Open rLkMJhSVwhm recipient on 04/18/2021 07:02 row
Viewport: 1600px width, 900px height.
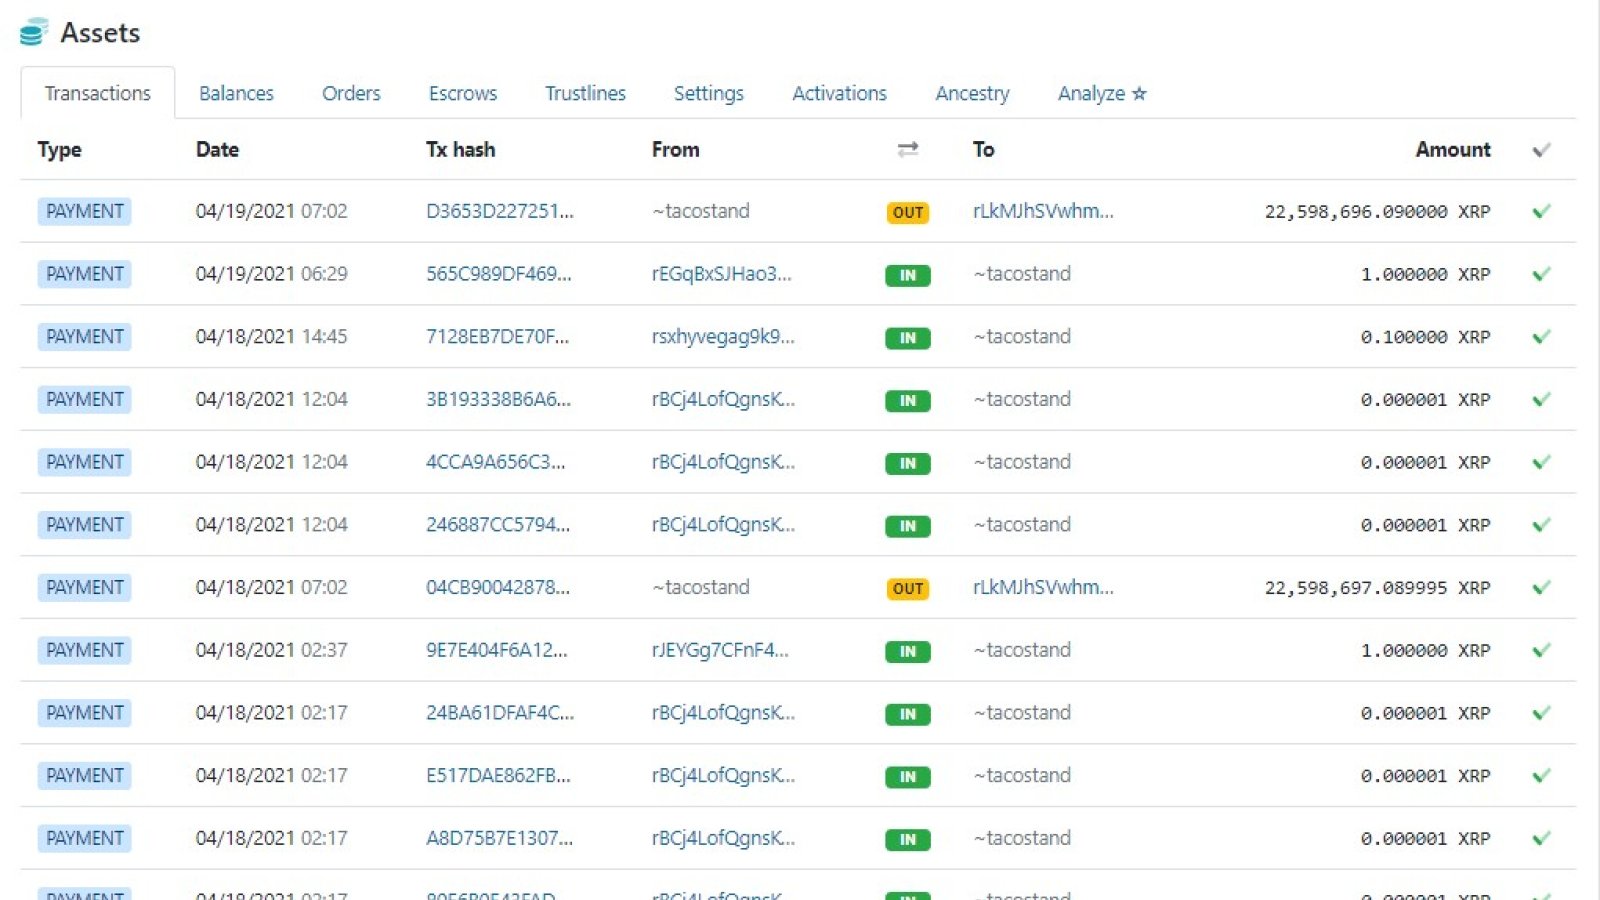coord(1043,587)
